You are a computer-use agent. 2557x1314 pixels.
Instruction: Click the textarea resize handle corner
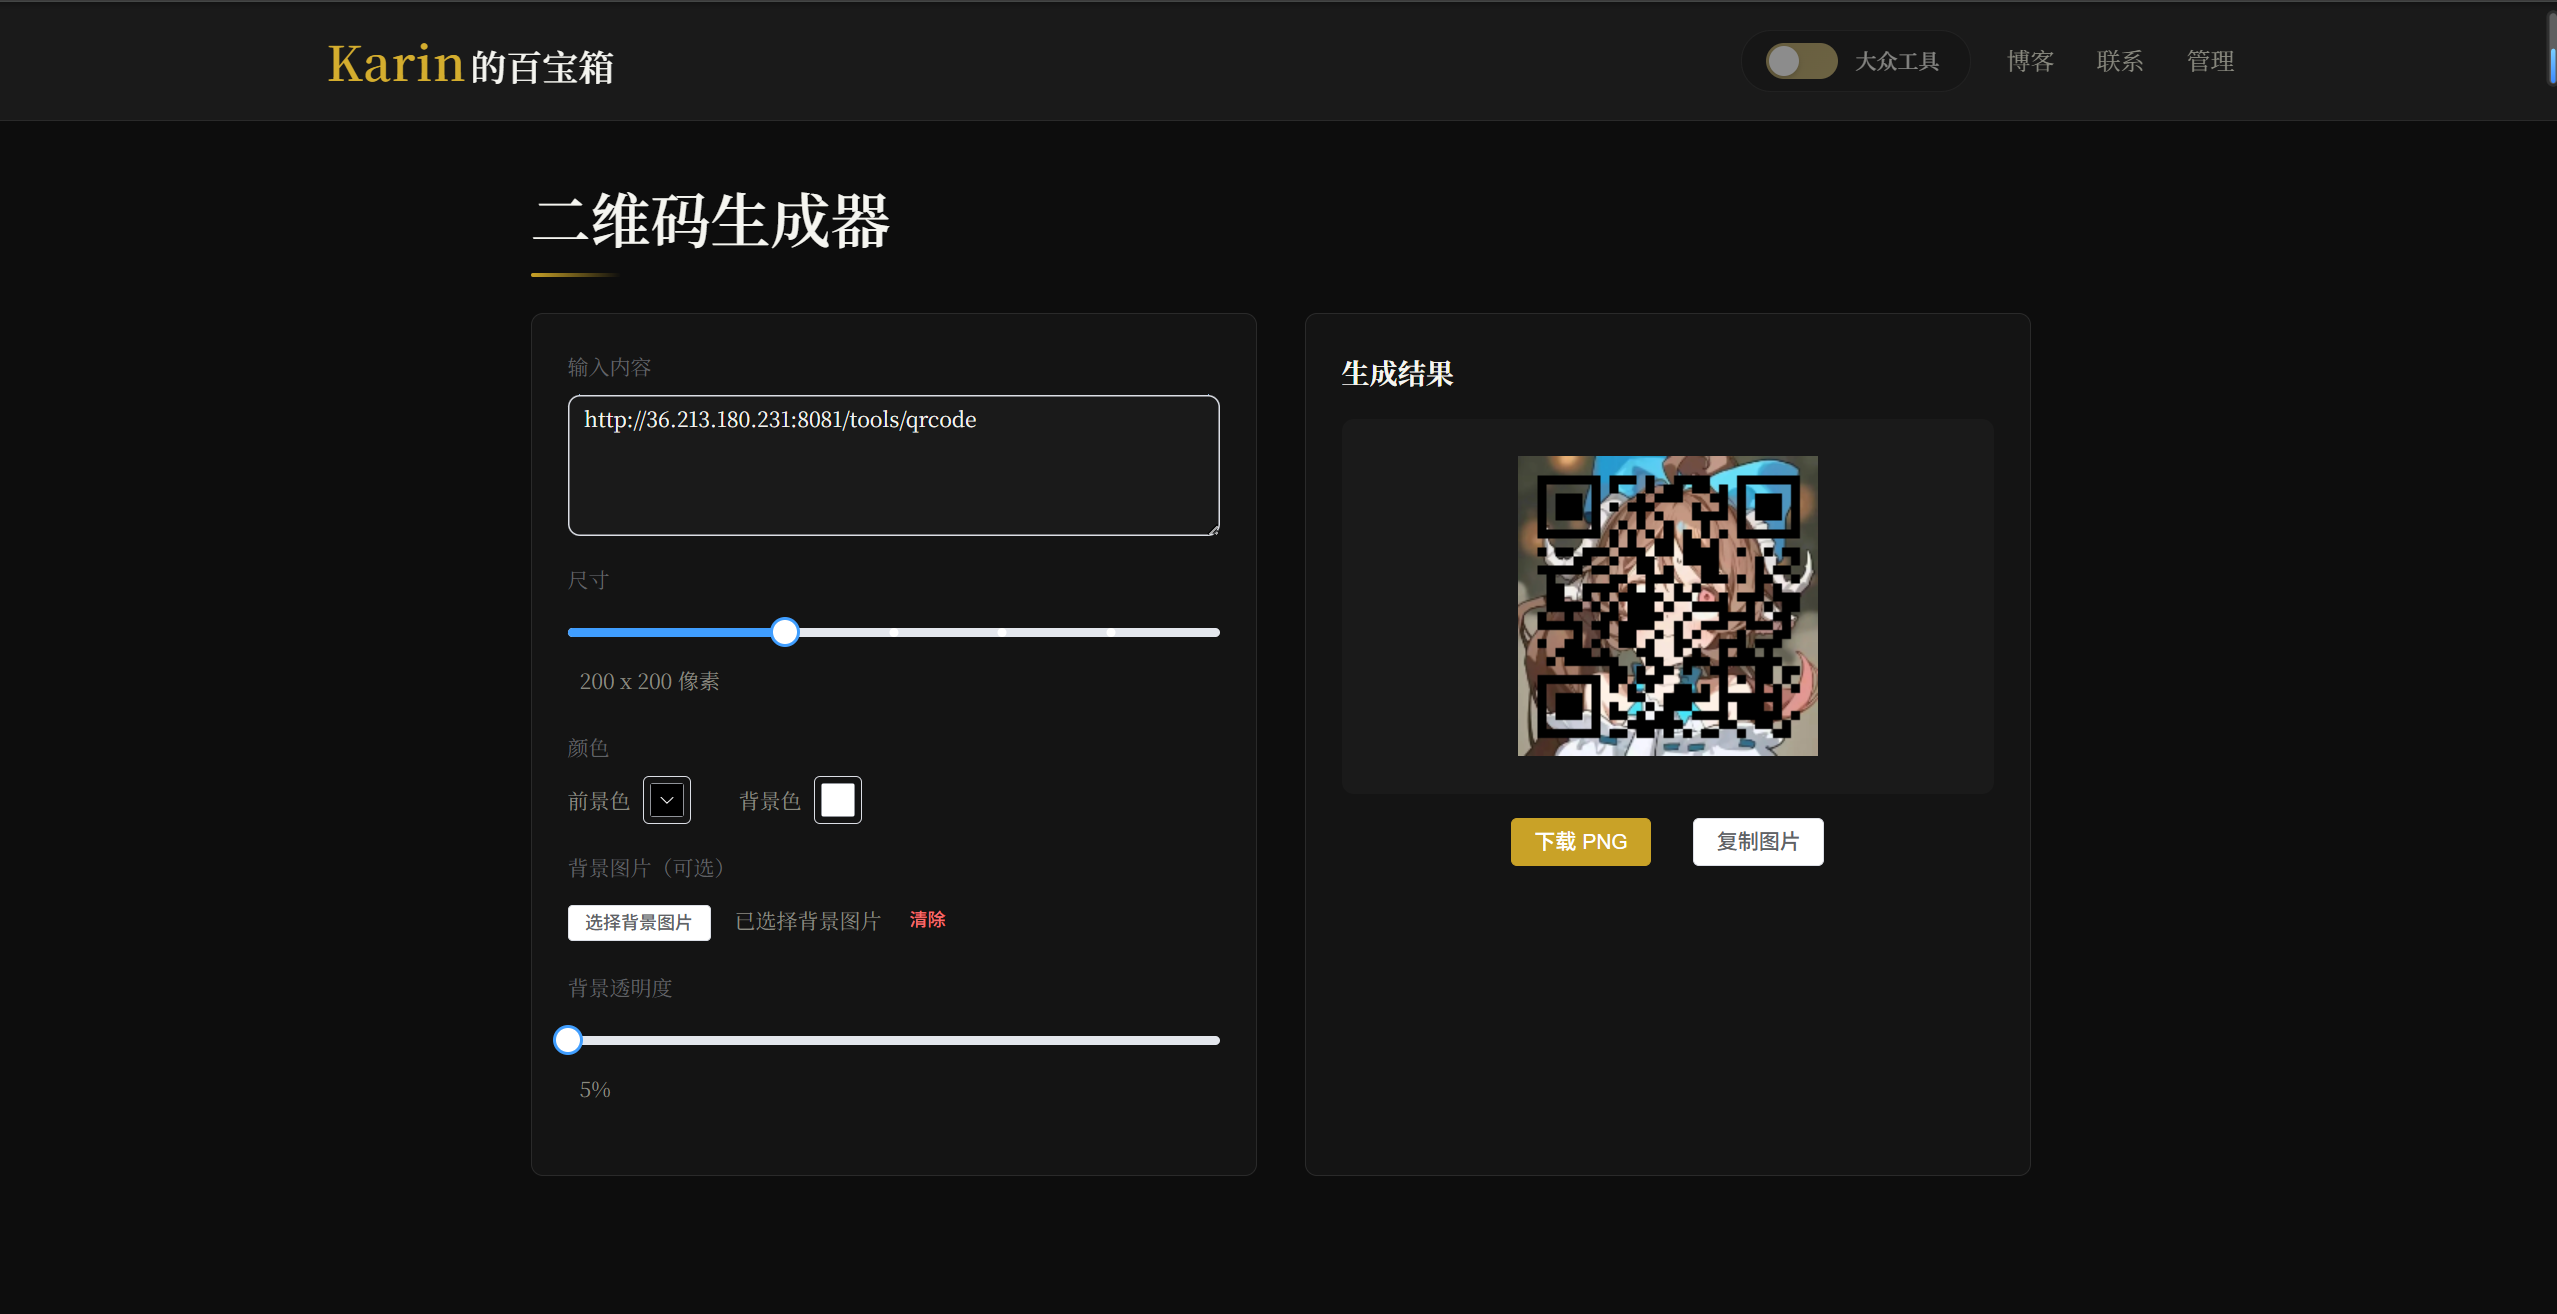click(1214, 530)
